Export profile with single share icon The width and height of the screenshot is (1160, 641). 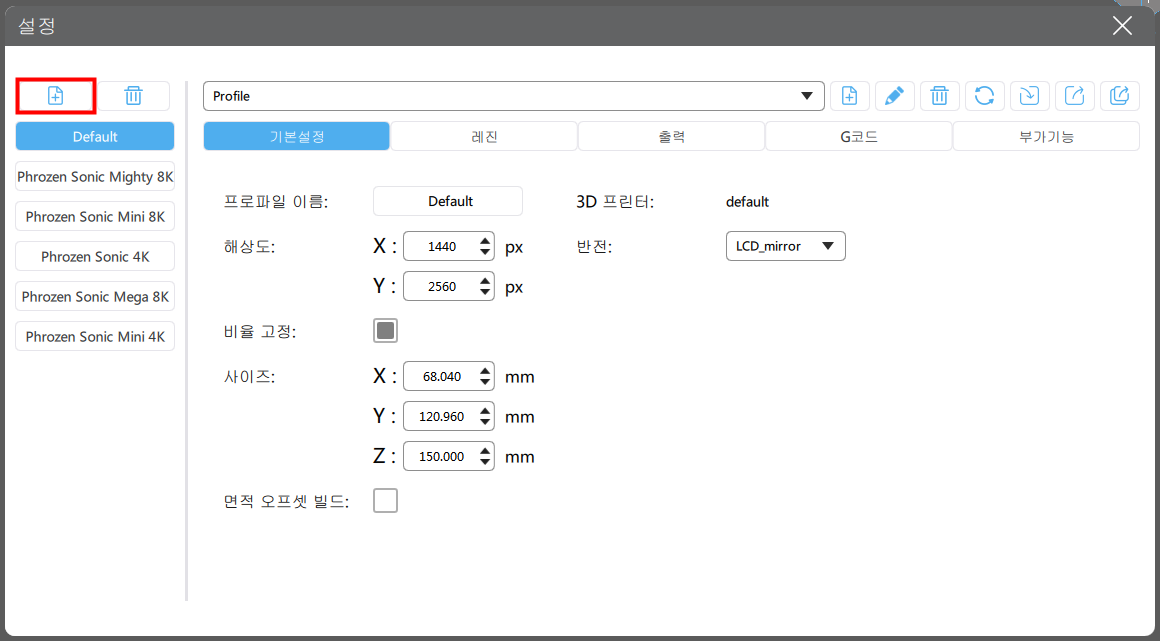pyautogui.click(x=1075, y=95)
